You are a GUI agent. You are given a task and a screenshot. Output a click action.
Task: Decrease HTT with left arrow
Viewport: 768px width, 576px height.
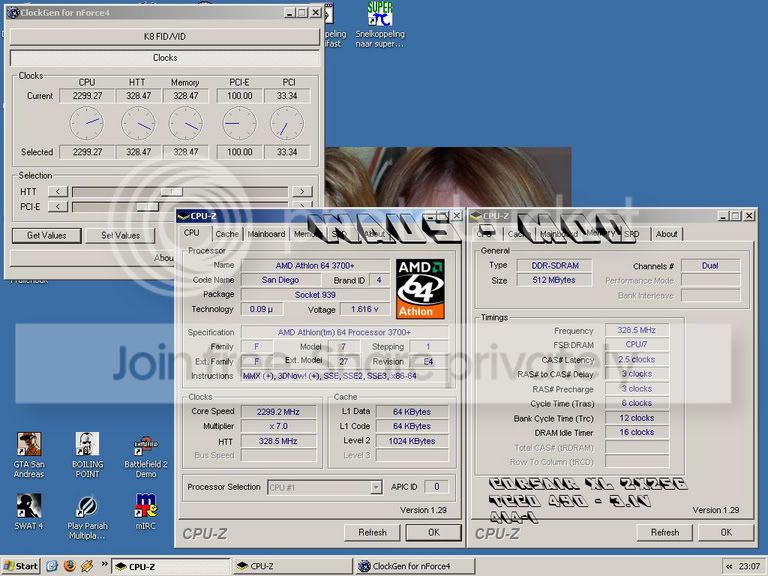[58, 192]
